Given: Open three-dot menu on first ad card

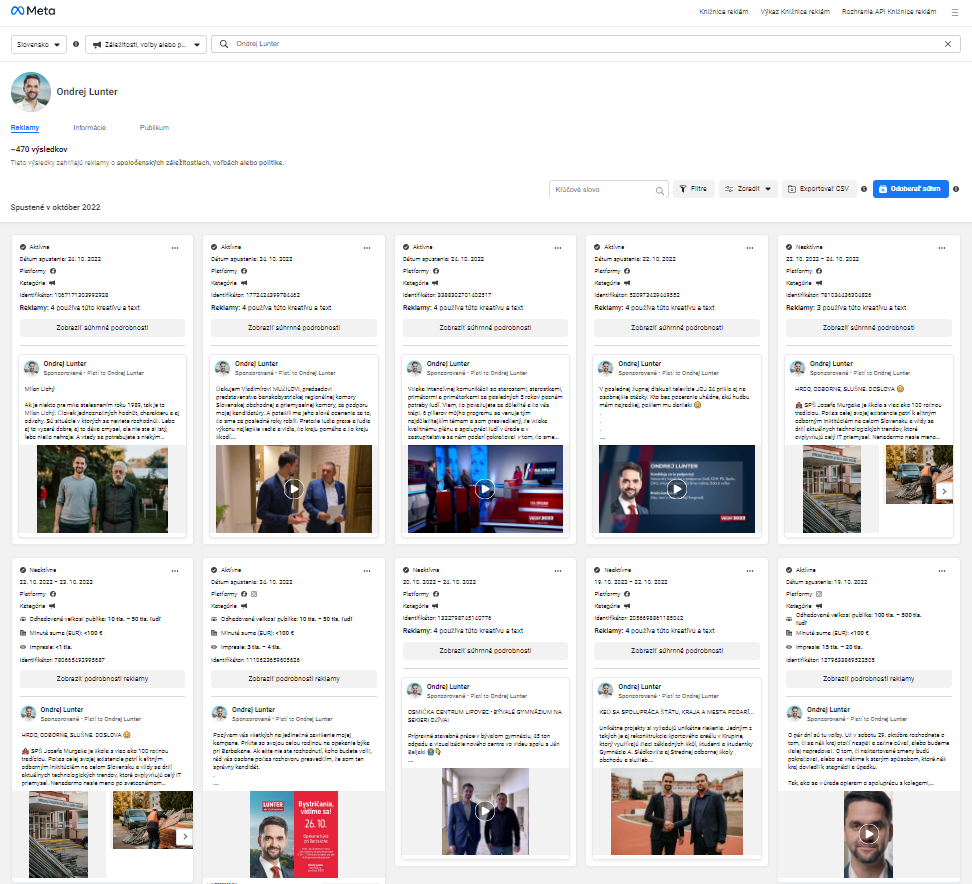Looking at the screenshot, I should point(176,246).
